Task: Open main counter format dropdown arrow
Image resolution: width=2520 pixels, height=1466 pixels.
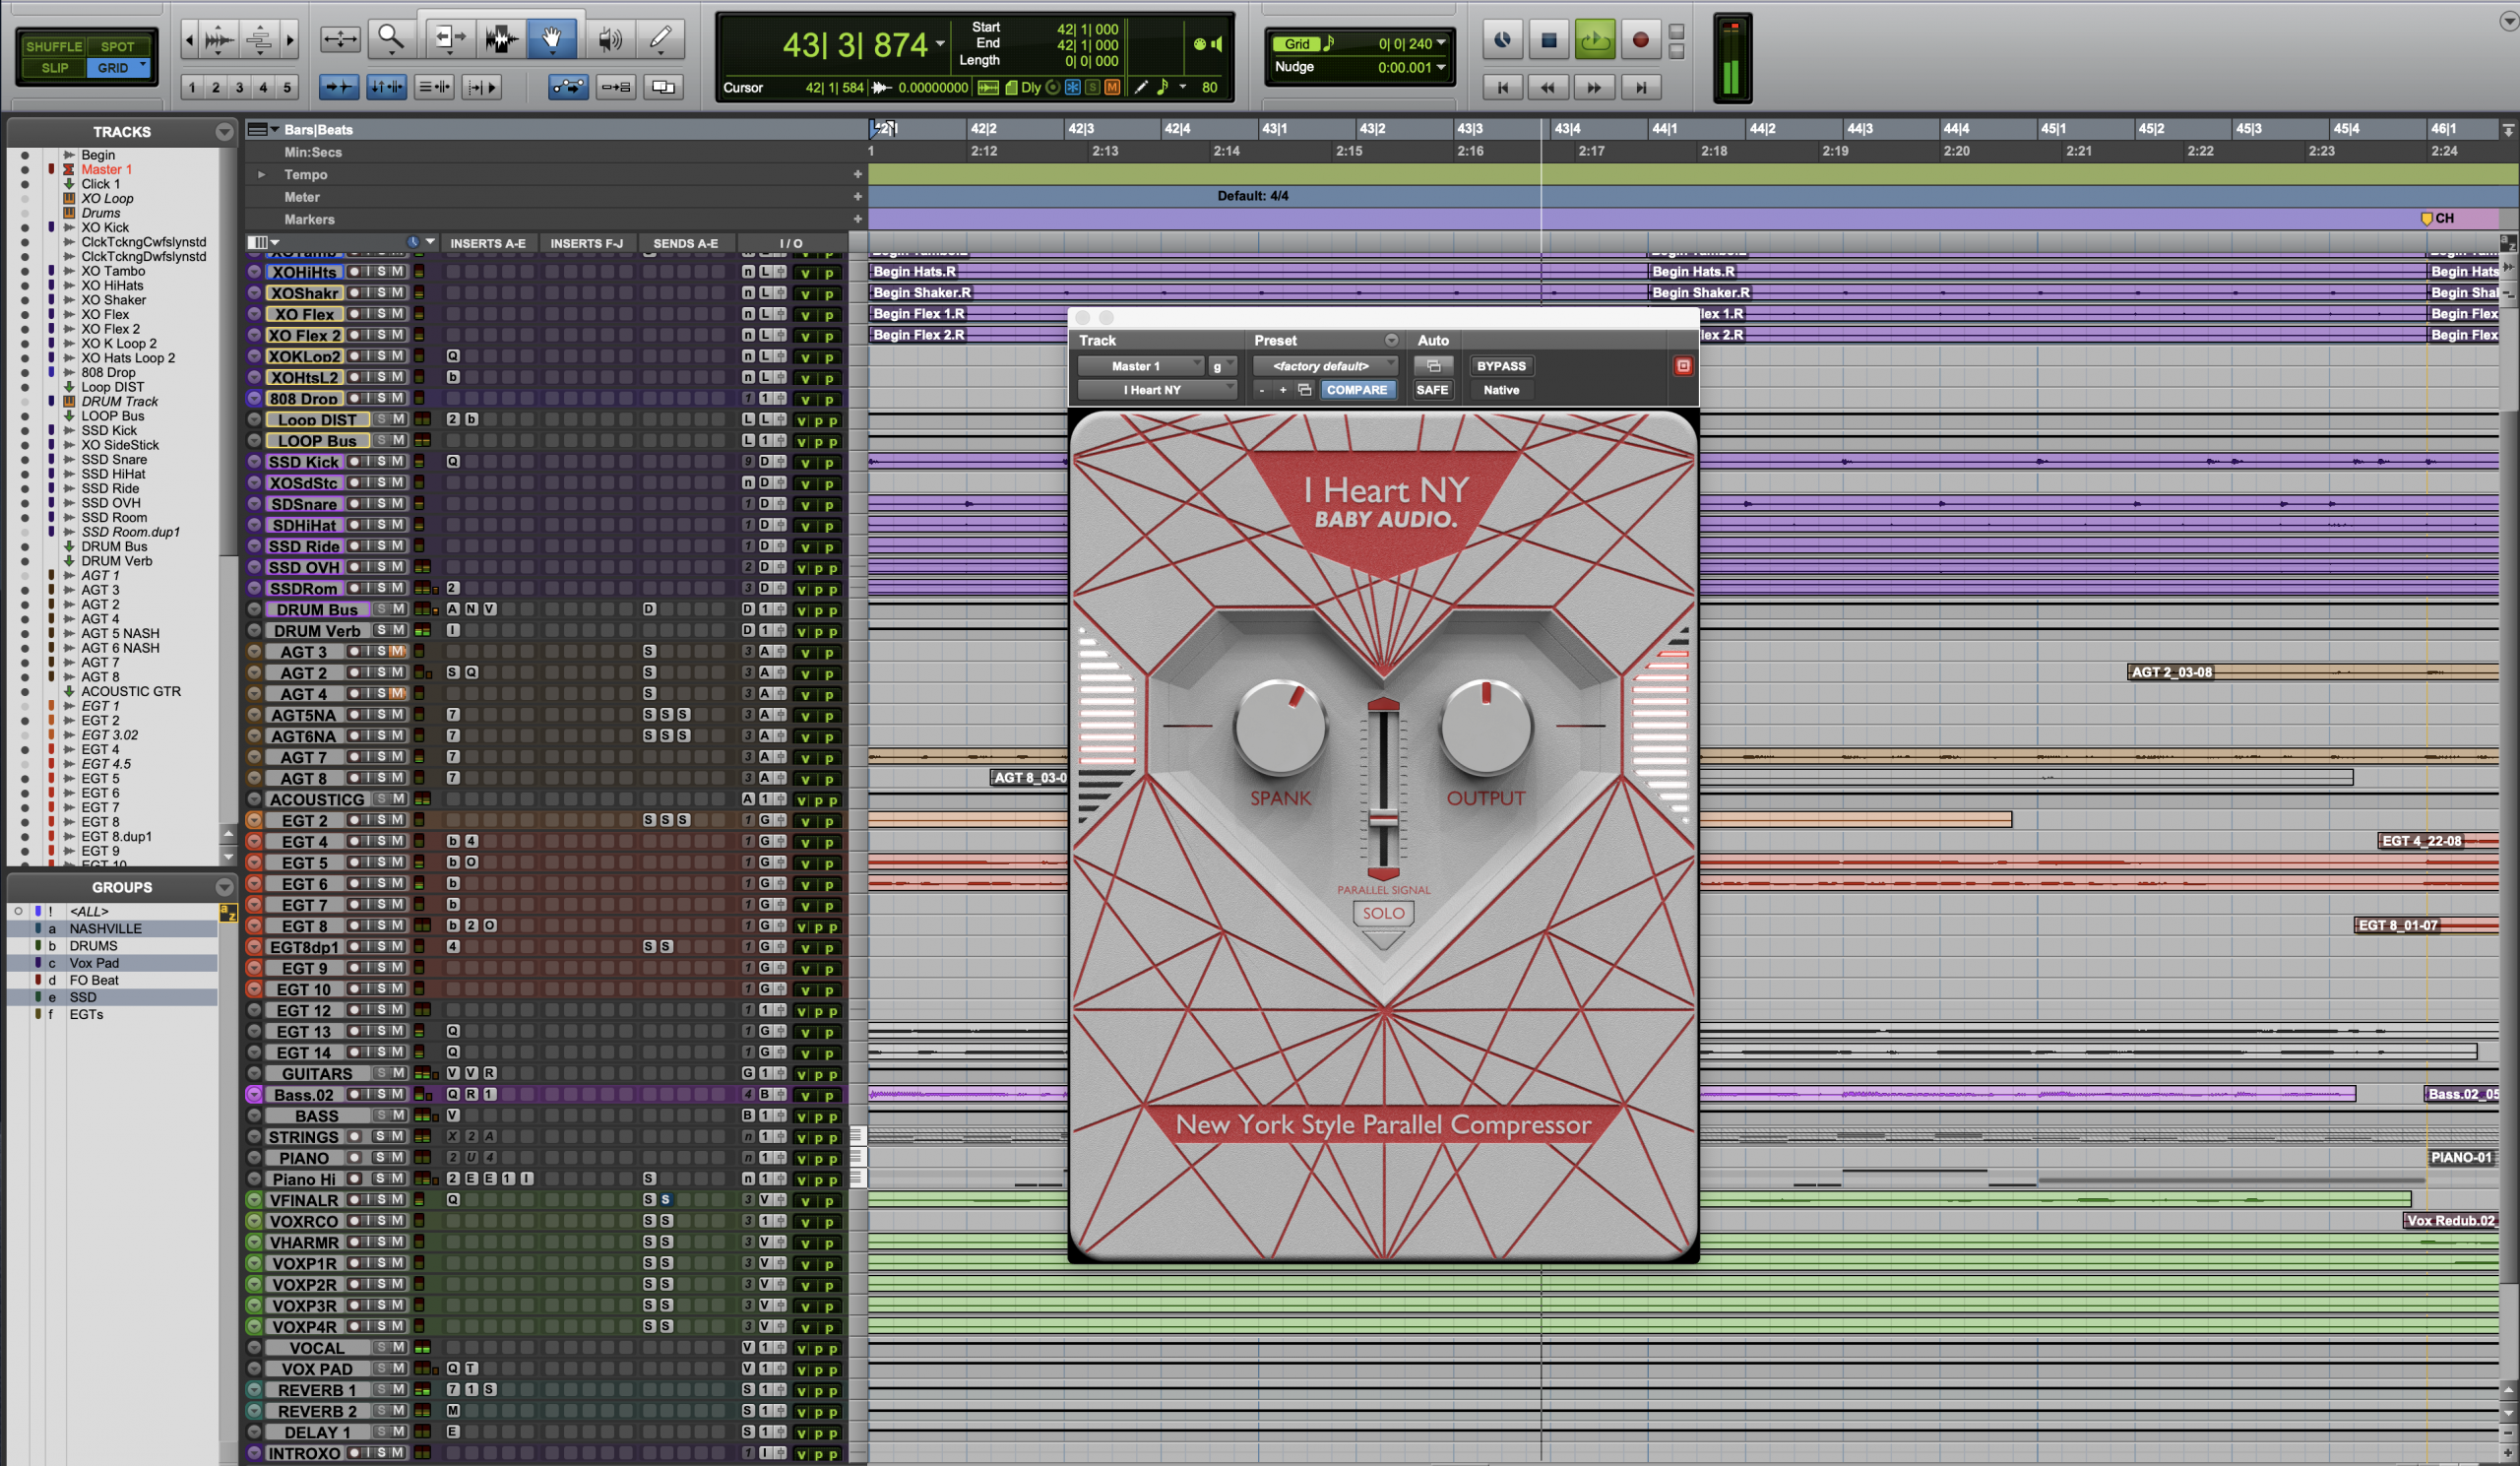Action: [x=940, y=44]
